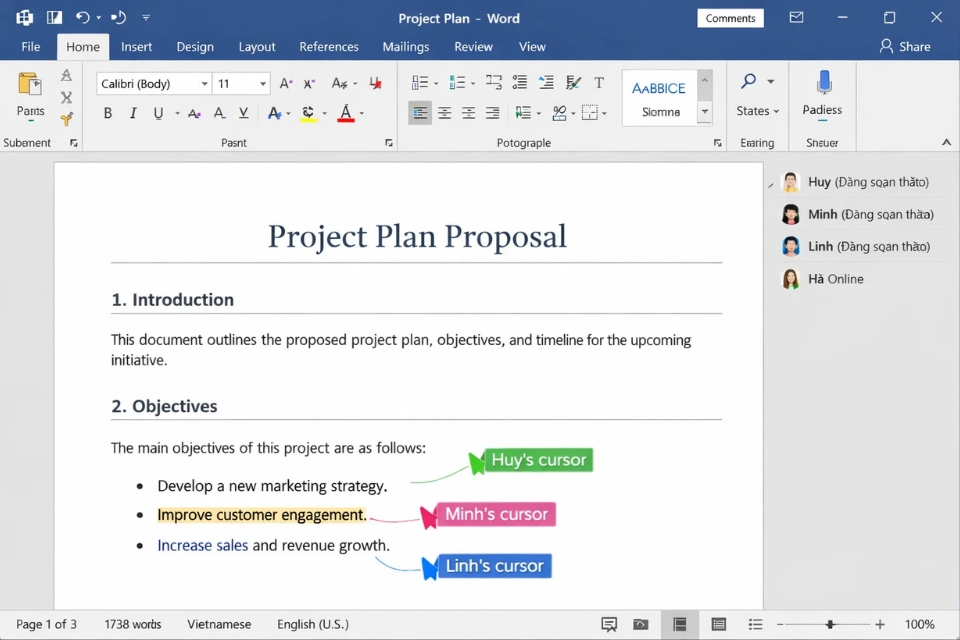Open the text highlight color tool
960x640 pixels.
pos(307,113)
